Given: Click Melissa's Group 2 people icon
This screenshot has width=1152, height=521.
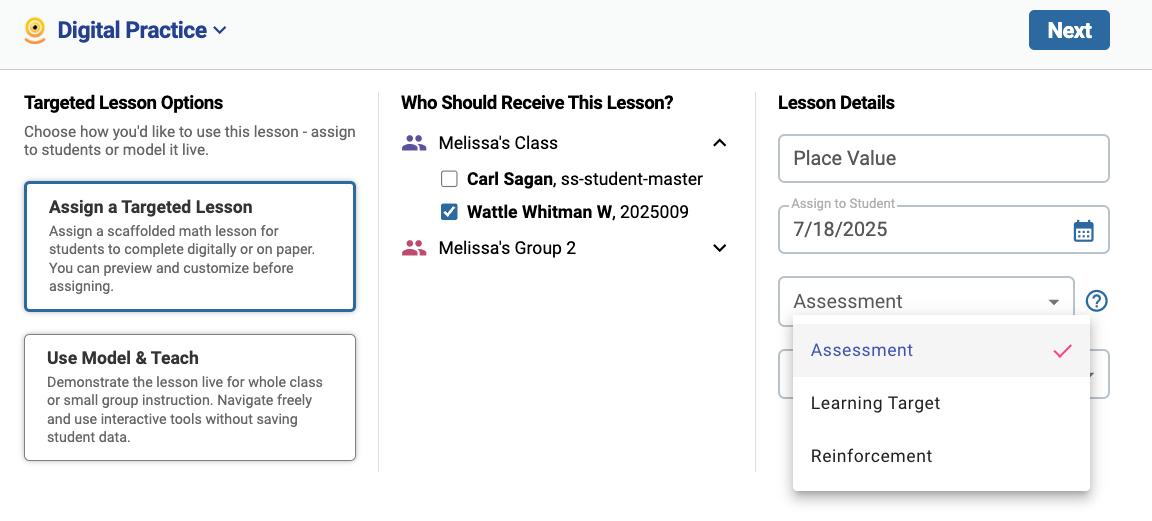Looking at the screenshot, I should 414,248.
